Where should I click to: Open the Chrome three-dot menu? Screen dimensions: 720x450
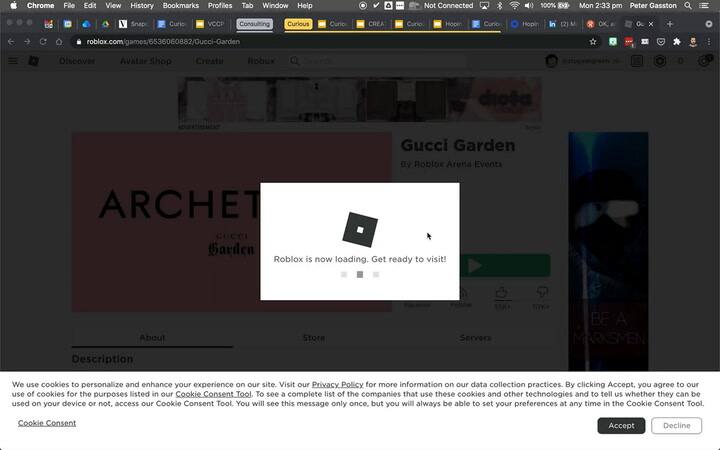[709, 42]
